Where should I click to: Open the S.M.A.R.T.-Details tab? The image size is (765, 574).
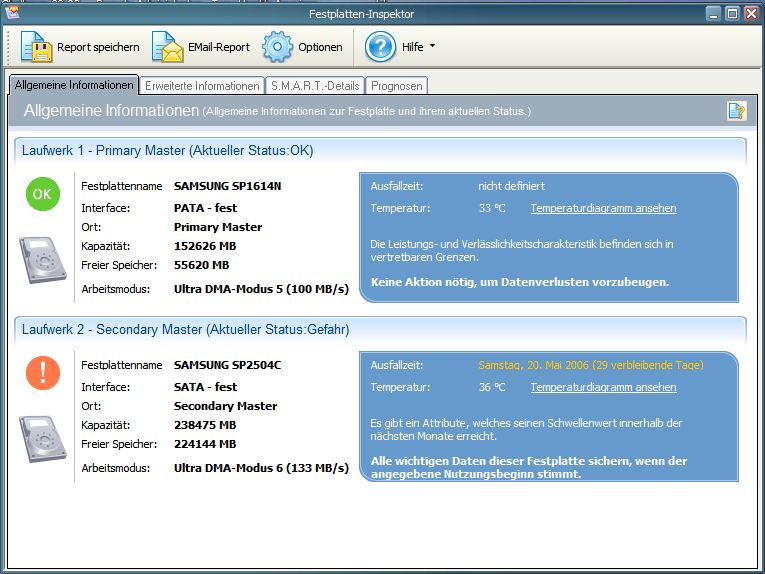point(315,86)
